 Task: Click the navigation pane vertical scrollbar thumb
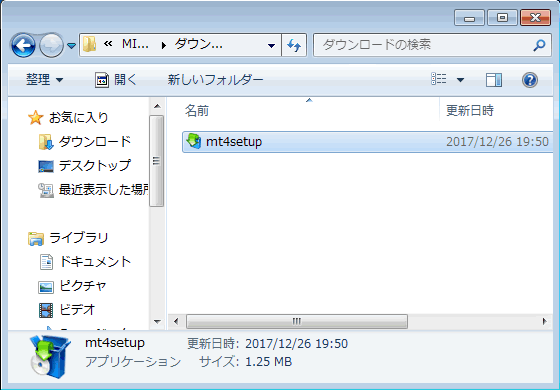[156, 161]
